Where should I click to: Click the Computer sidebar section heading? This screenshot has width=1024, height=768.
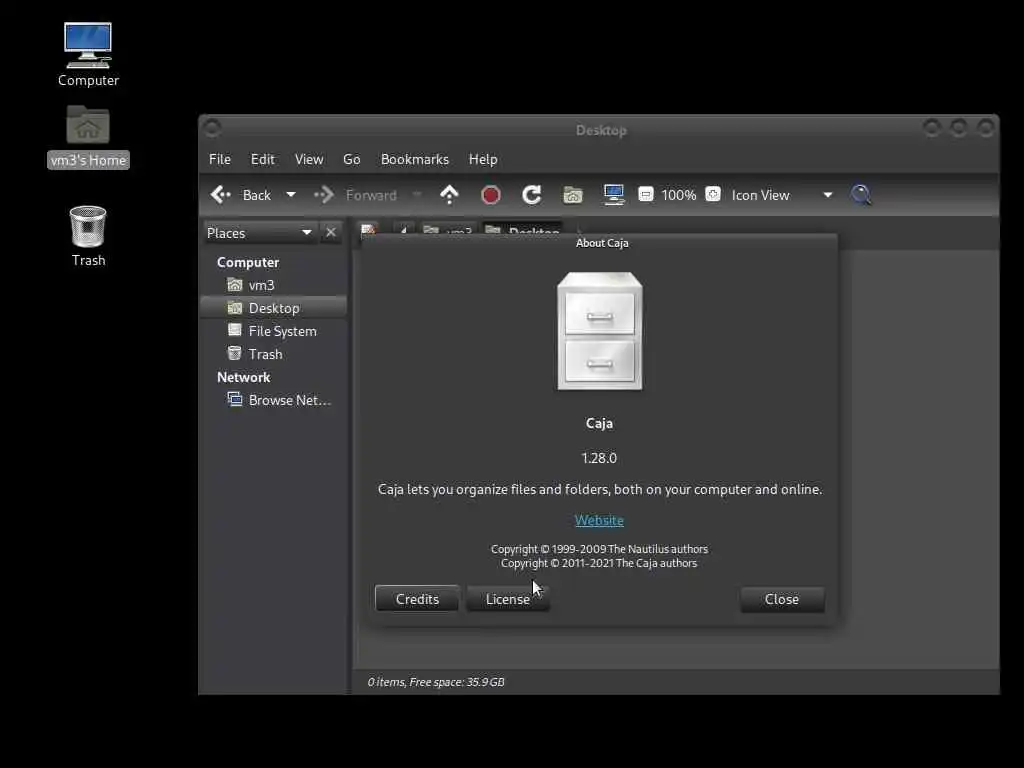[248, 262]
